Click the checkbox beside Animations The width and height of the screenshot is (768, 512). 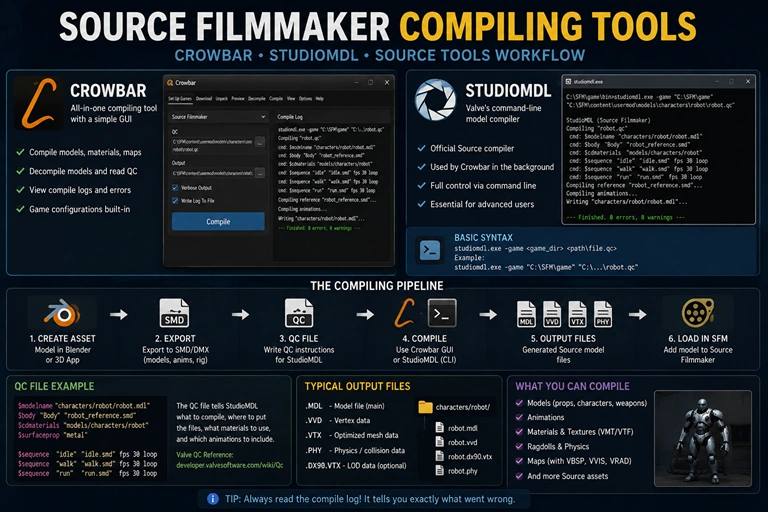(519, 417)
